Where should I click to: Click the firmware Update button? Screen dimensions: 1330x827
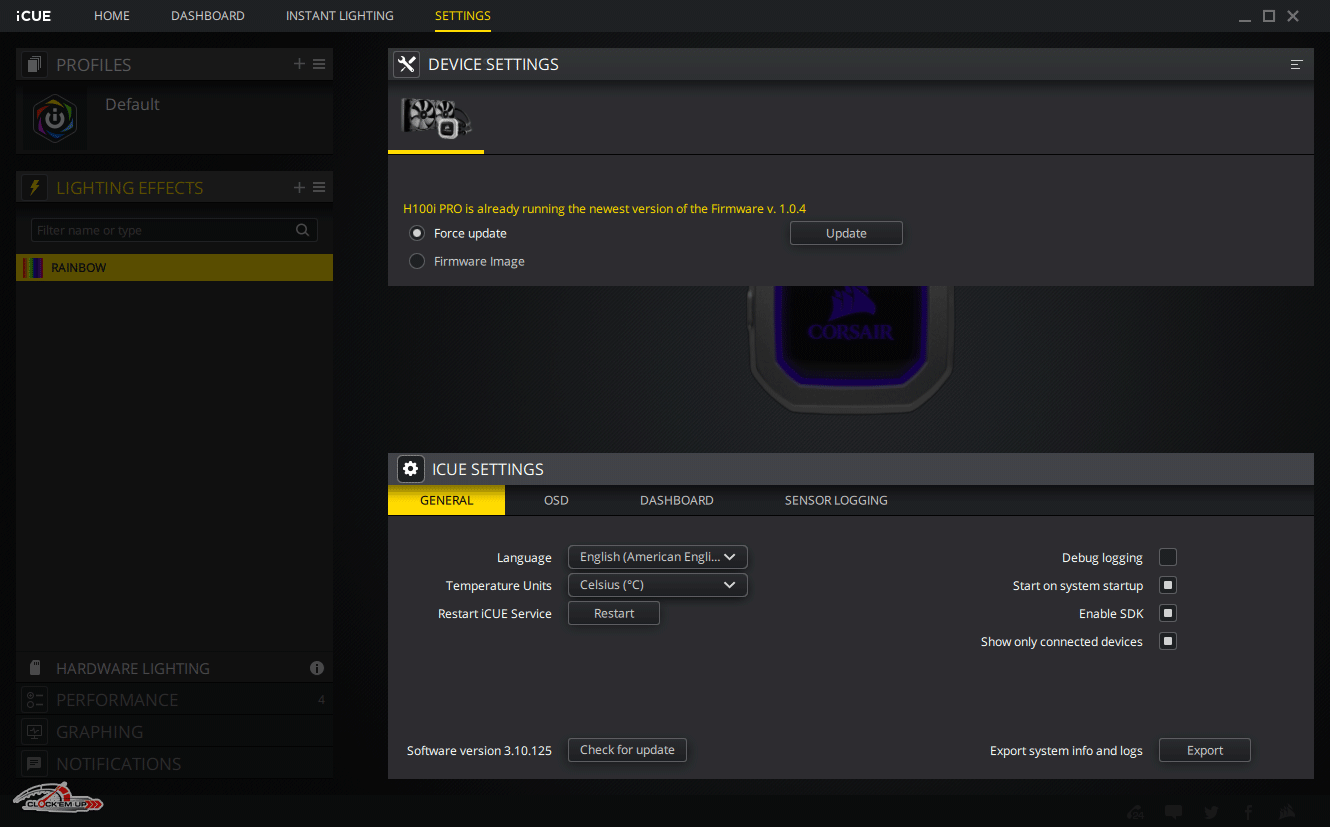846,233
